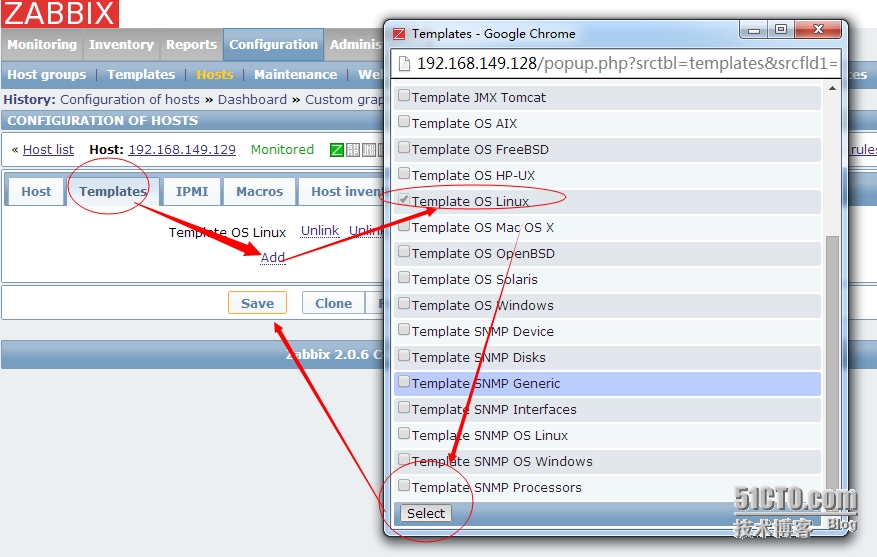Tick the Template OS HP-UX checkbox
The width and height of the screenshot is (877, 557).
point(404,173)
